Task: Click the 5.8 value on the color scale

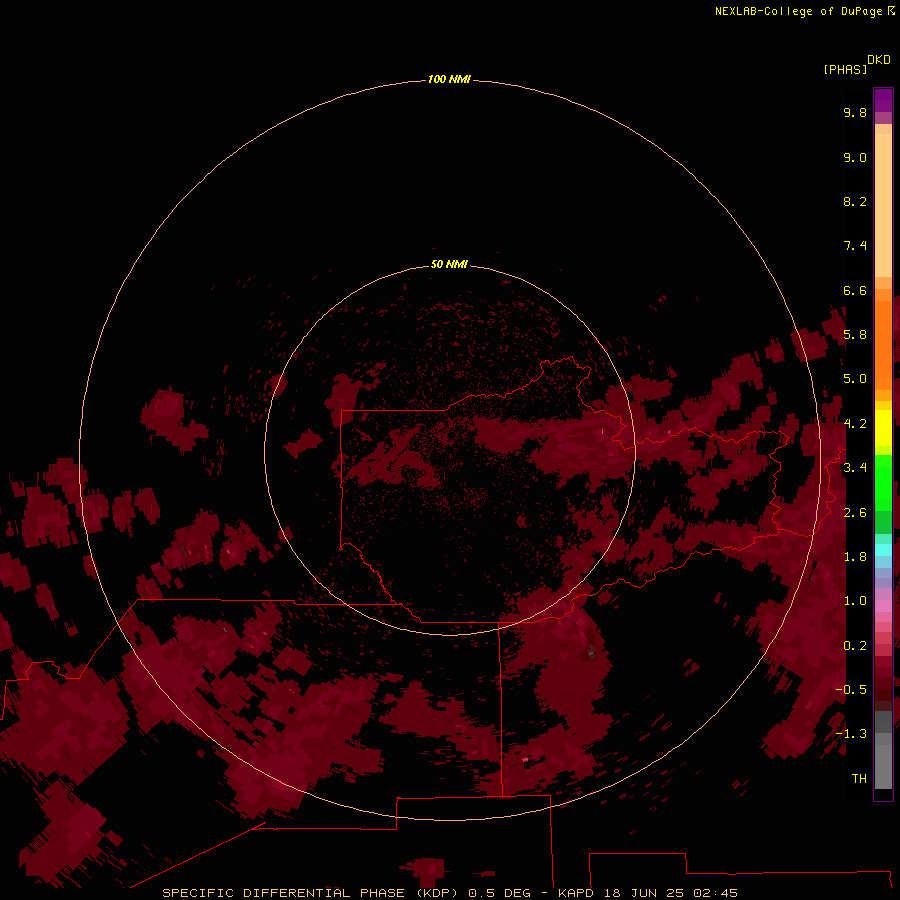Action: [x=855, y=335]
